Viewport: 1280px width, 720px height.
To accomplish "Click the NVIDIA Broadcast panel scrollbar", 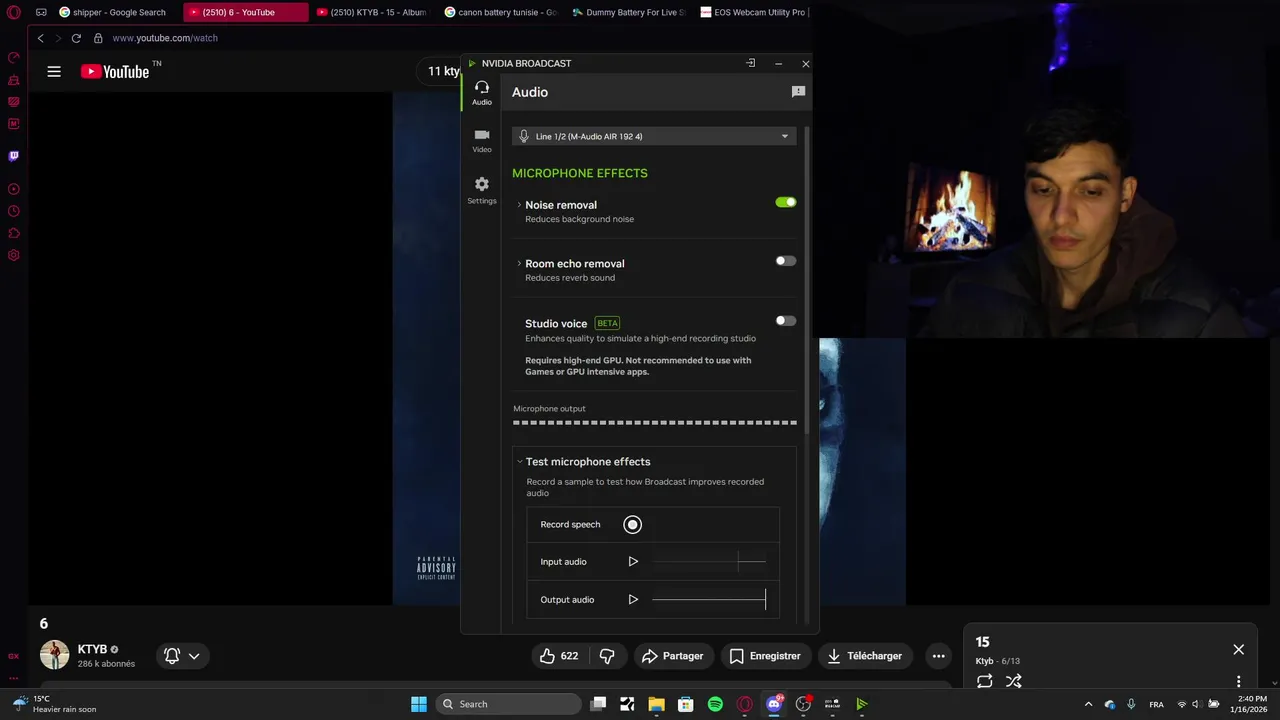I will (x=807, y=280).
